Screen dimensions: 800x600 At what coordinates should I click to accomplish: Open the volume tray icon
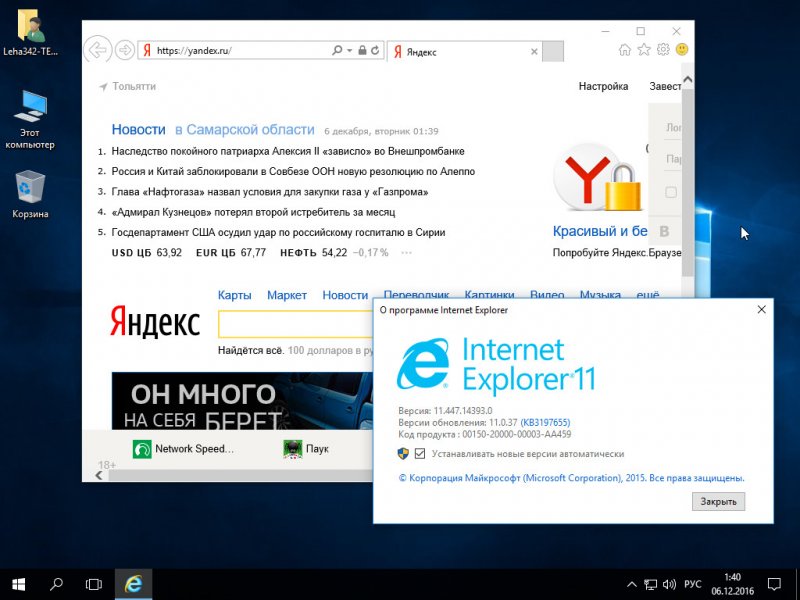click(669, 584)
